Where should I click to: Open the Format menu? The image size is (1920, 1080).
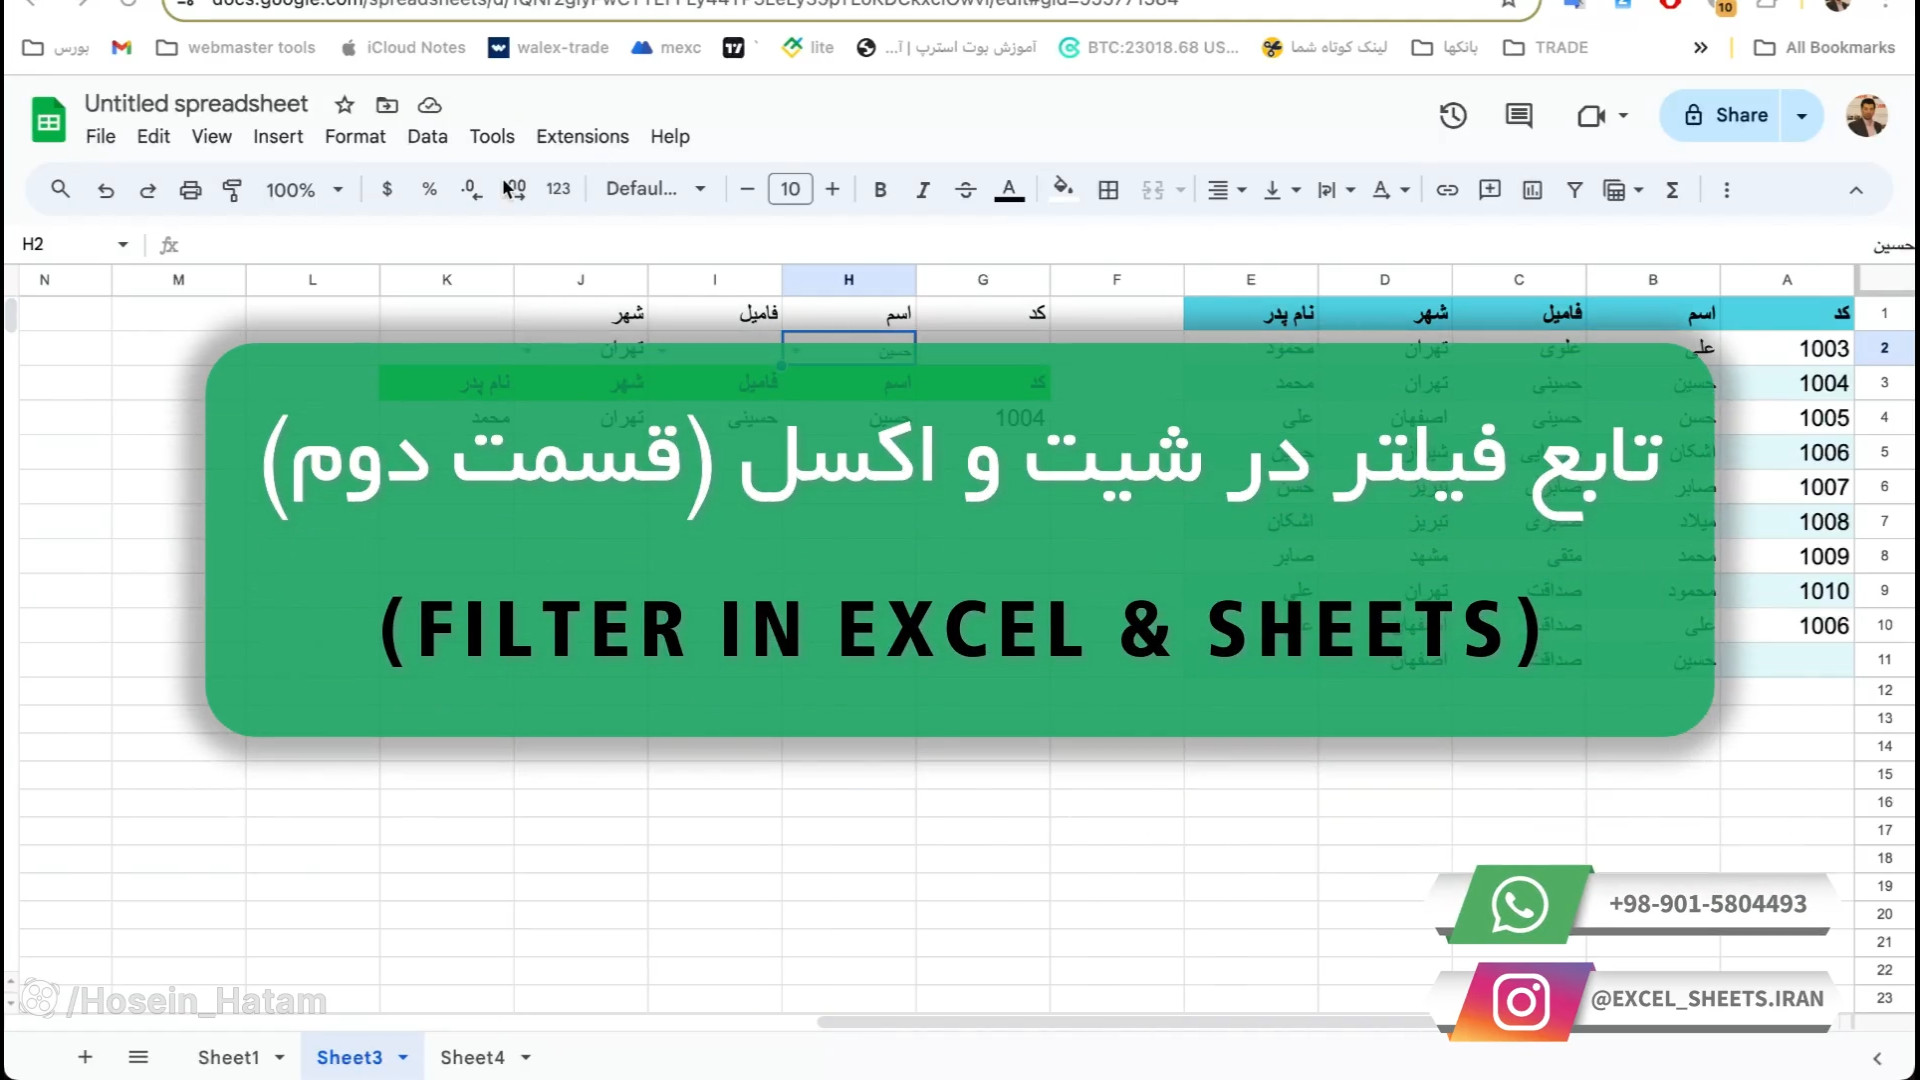click(355, 136)
